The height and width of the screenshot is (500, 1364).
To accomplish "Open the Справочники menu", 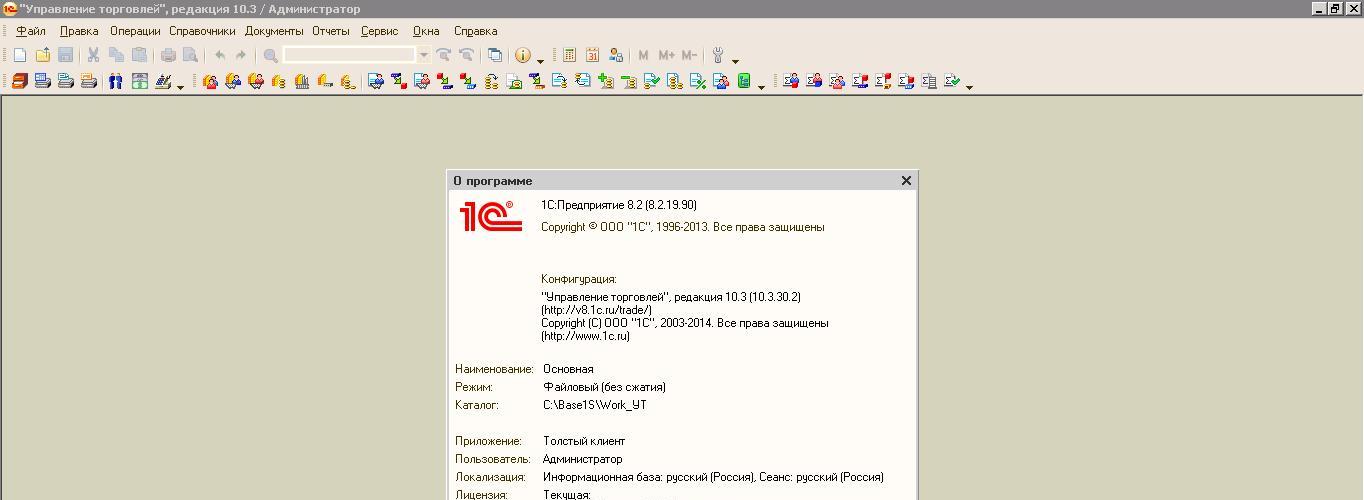I will point(202,31).
